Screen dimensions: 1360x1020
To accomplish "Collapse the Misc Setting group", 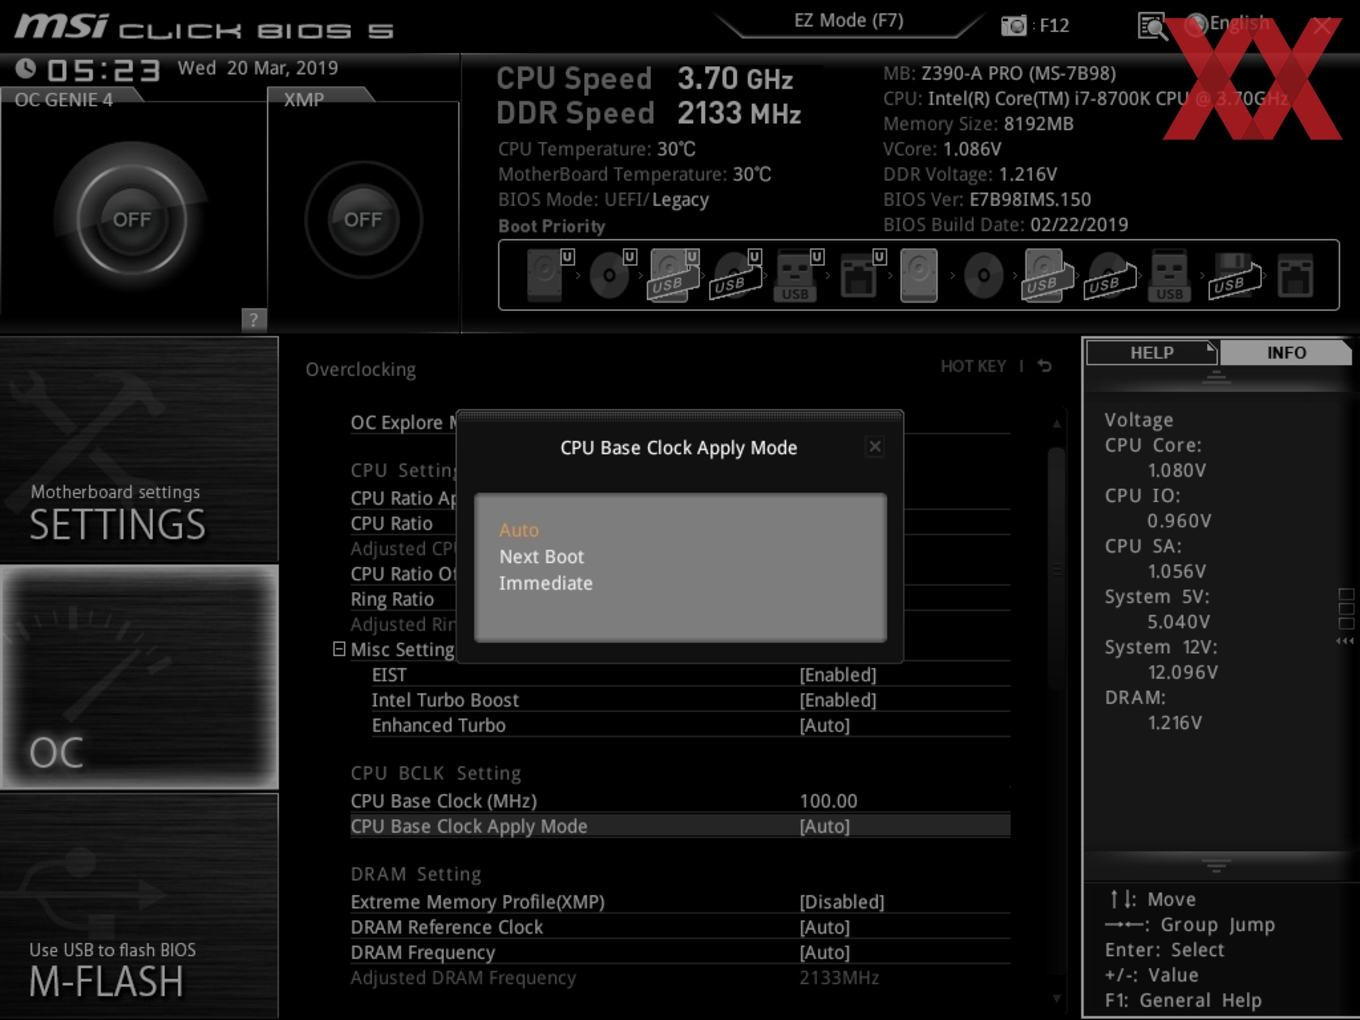I will pyautogui.click(x=339, y=649).
